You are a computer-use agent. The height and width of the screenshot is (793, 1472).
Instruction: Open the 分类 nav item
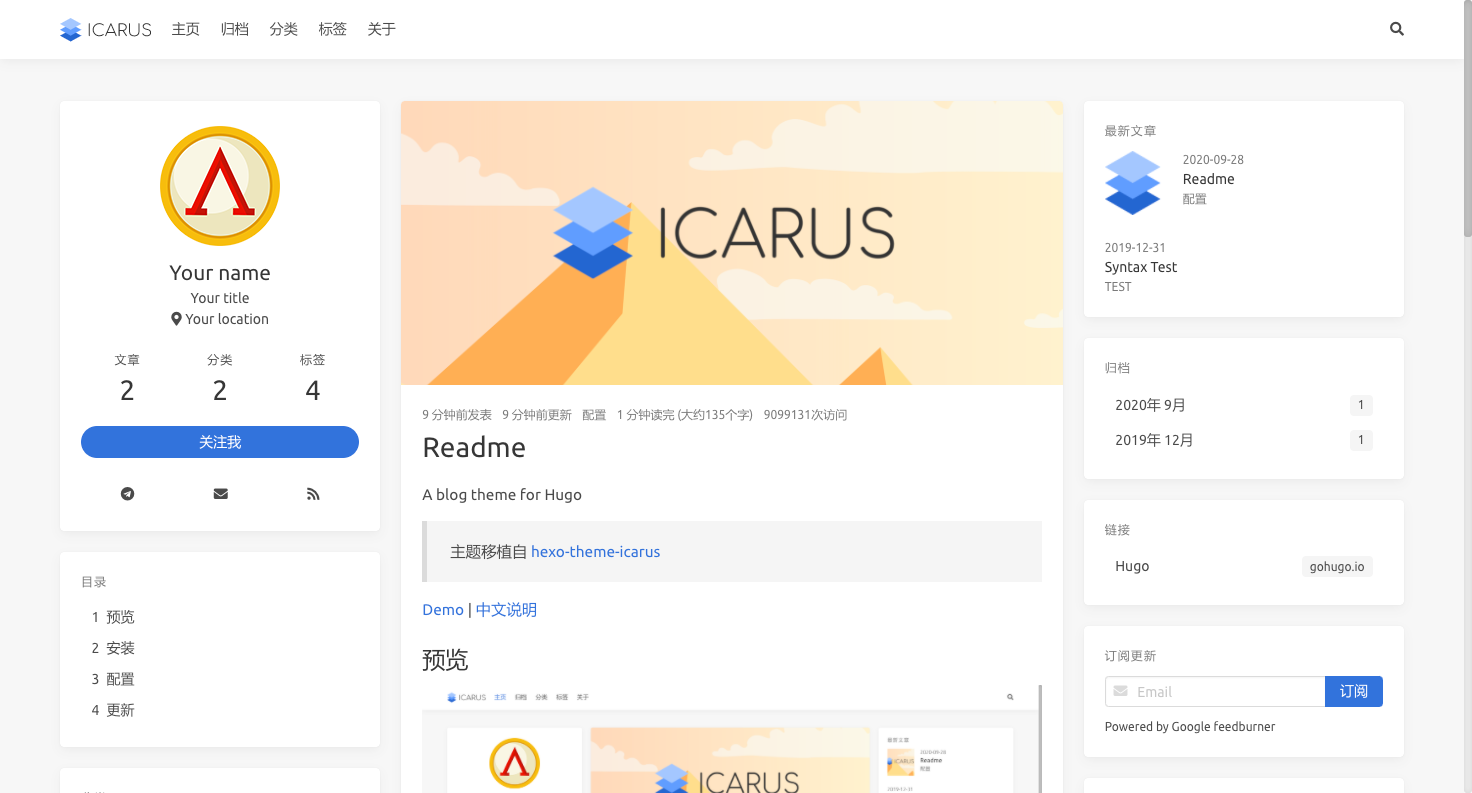pyautogui.click(x=284, y=30)
